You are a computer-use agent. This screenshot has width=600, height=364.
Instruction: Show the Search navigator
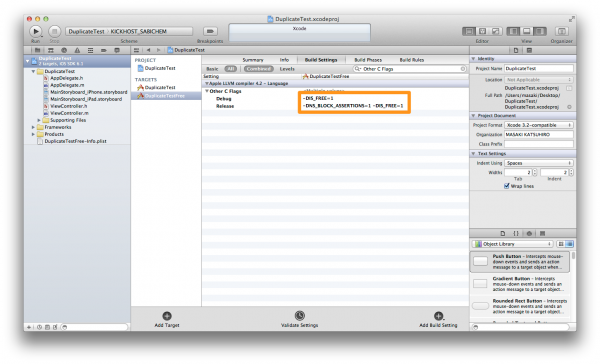coord(64,50)
